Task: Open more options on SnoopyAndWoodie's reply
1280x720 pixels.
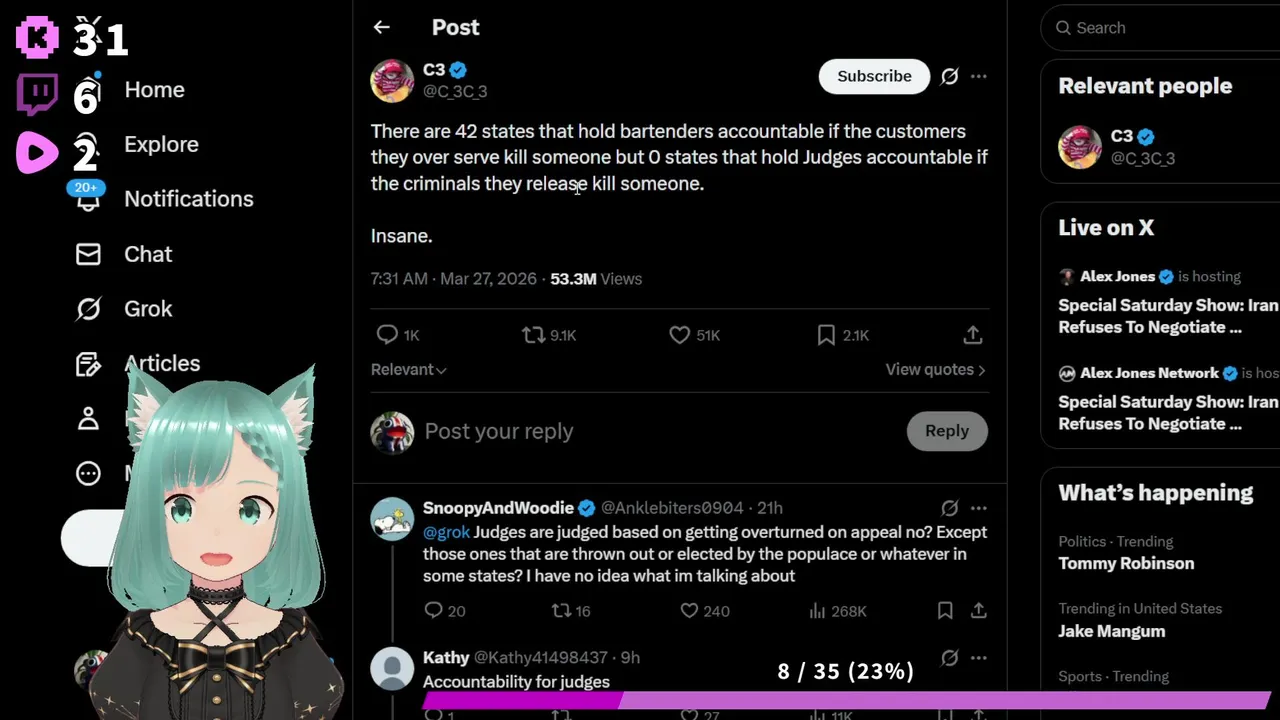Action: tap(979, 508)
